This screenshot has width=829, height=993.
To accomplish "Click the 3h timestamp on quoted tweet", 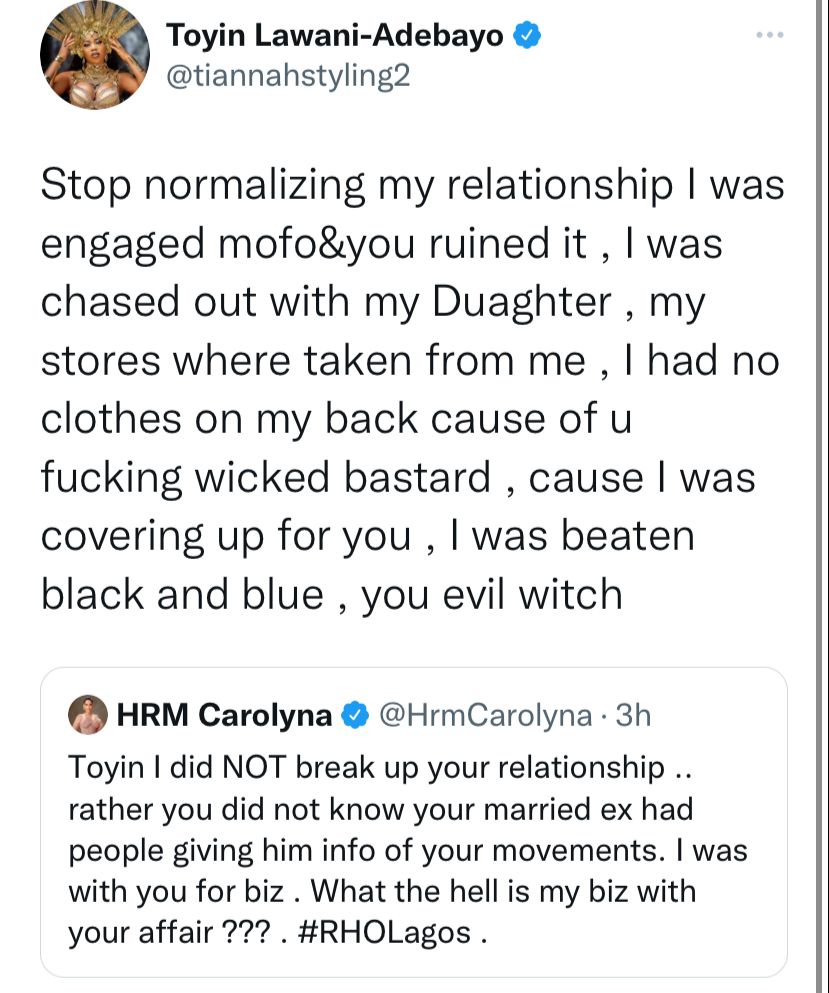I will 633,715.
